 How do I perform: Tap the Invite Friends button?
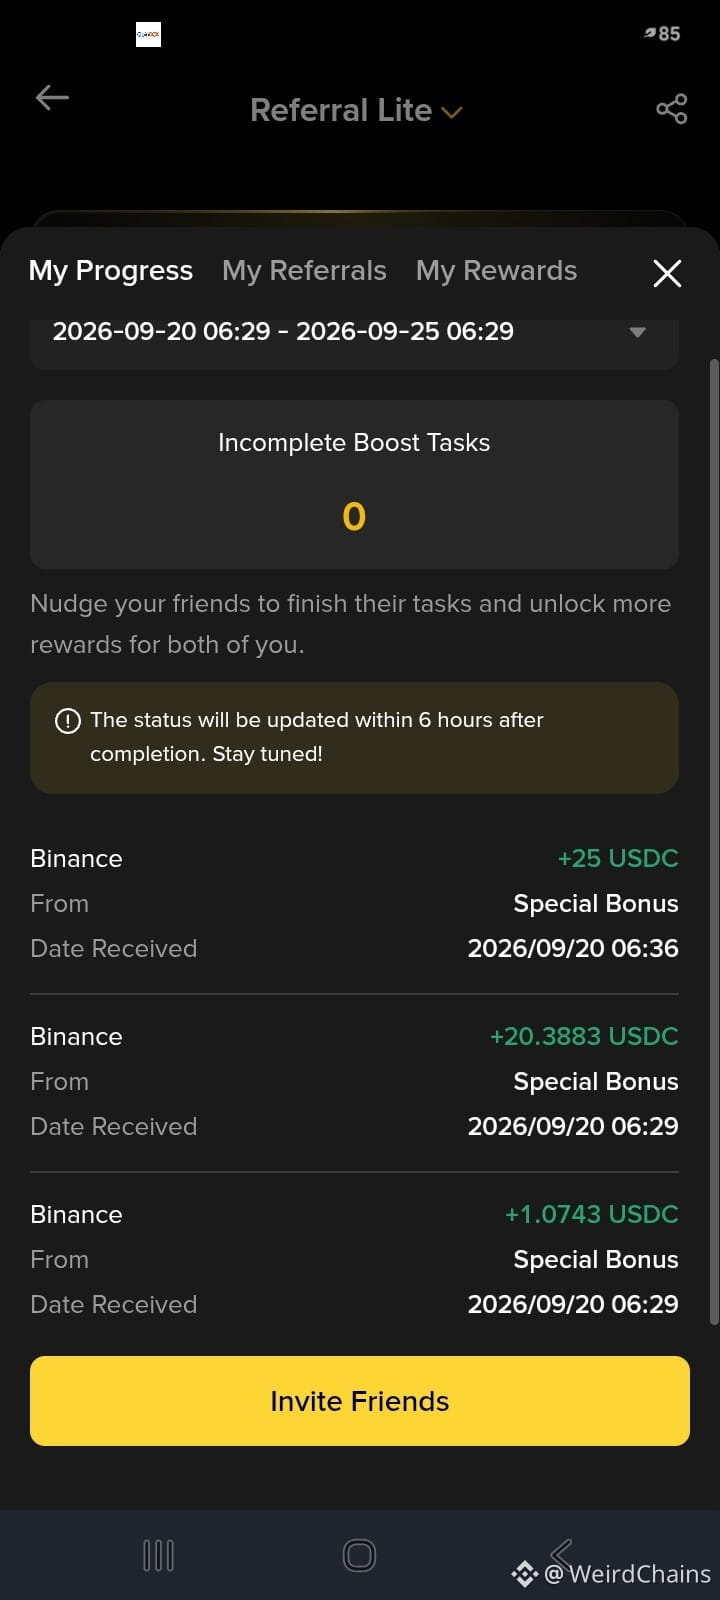click(x=360, y=1401)
